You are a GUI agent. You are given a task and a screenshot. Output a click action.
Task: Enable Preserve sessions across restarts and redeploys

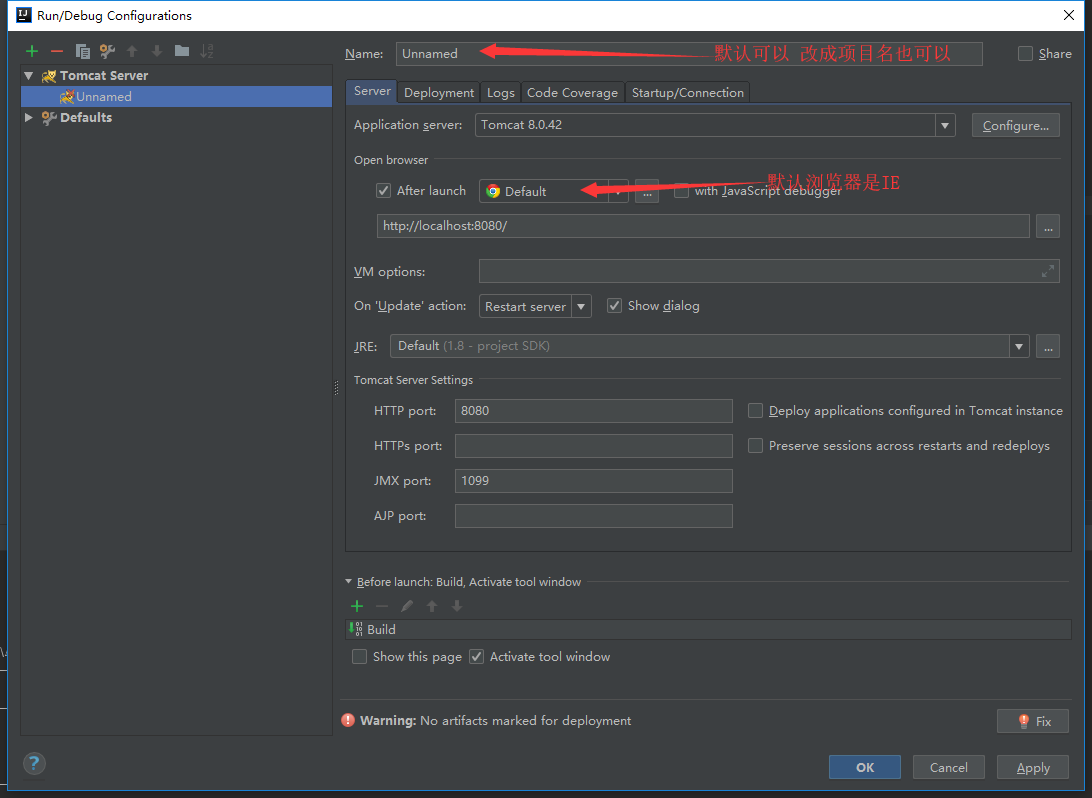pos(755,446)
